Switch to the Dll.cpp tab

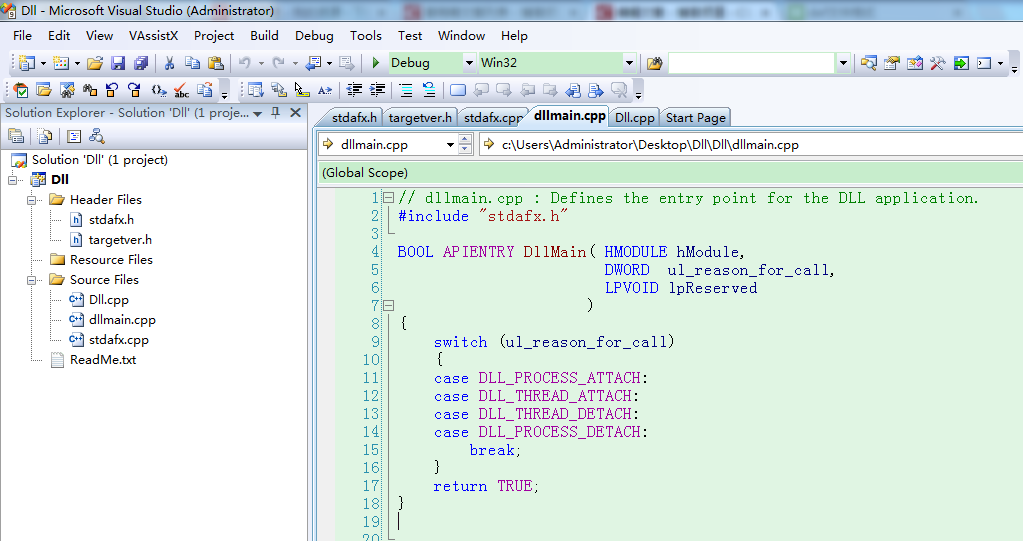[635, 117]
